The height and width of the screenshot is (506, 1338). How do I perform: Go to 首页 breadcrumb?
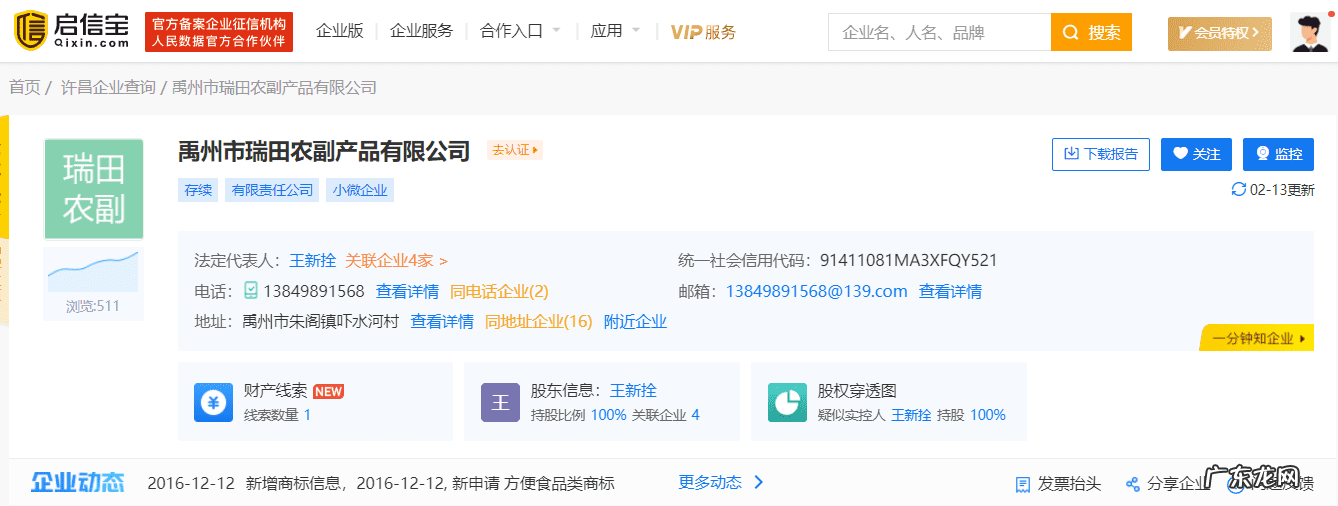click(x=25, y=87)
